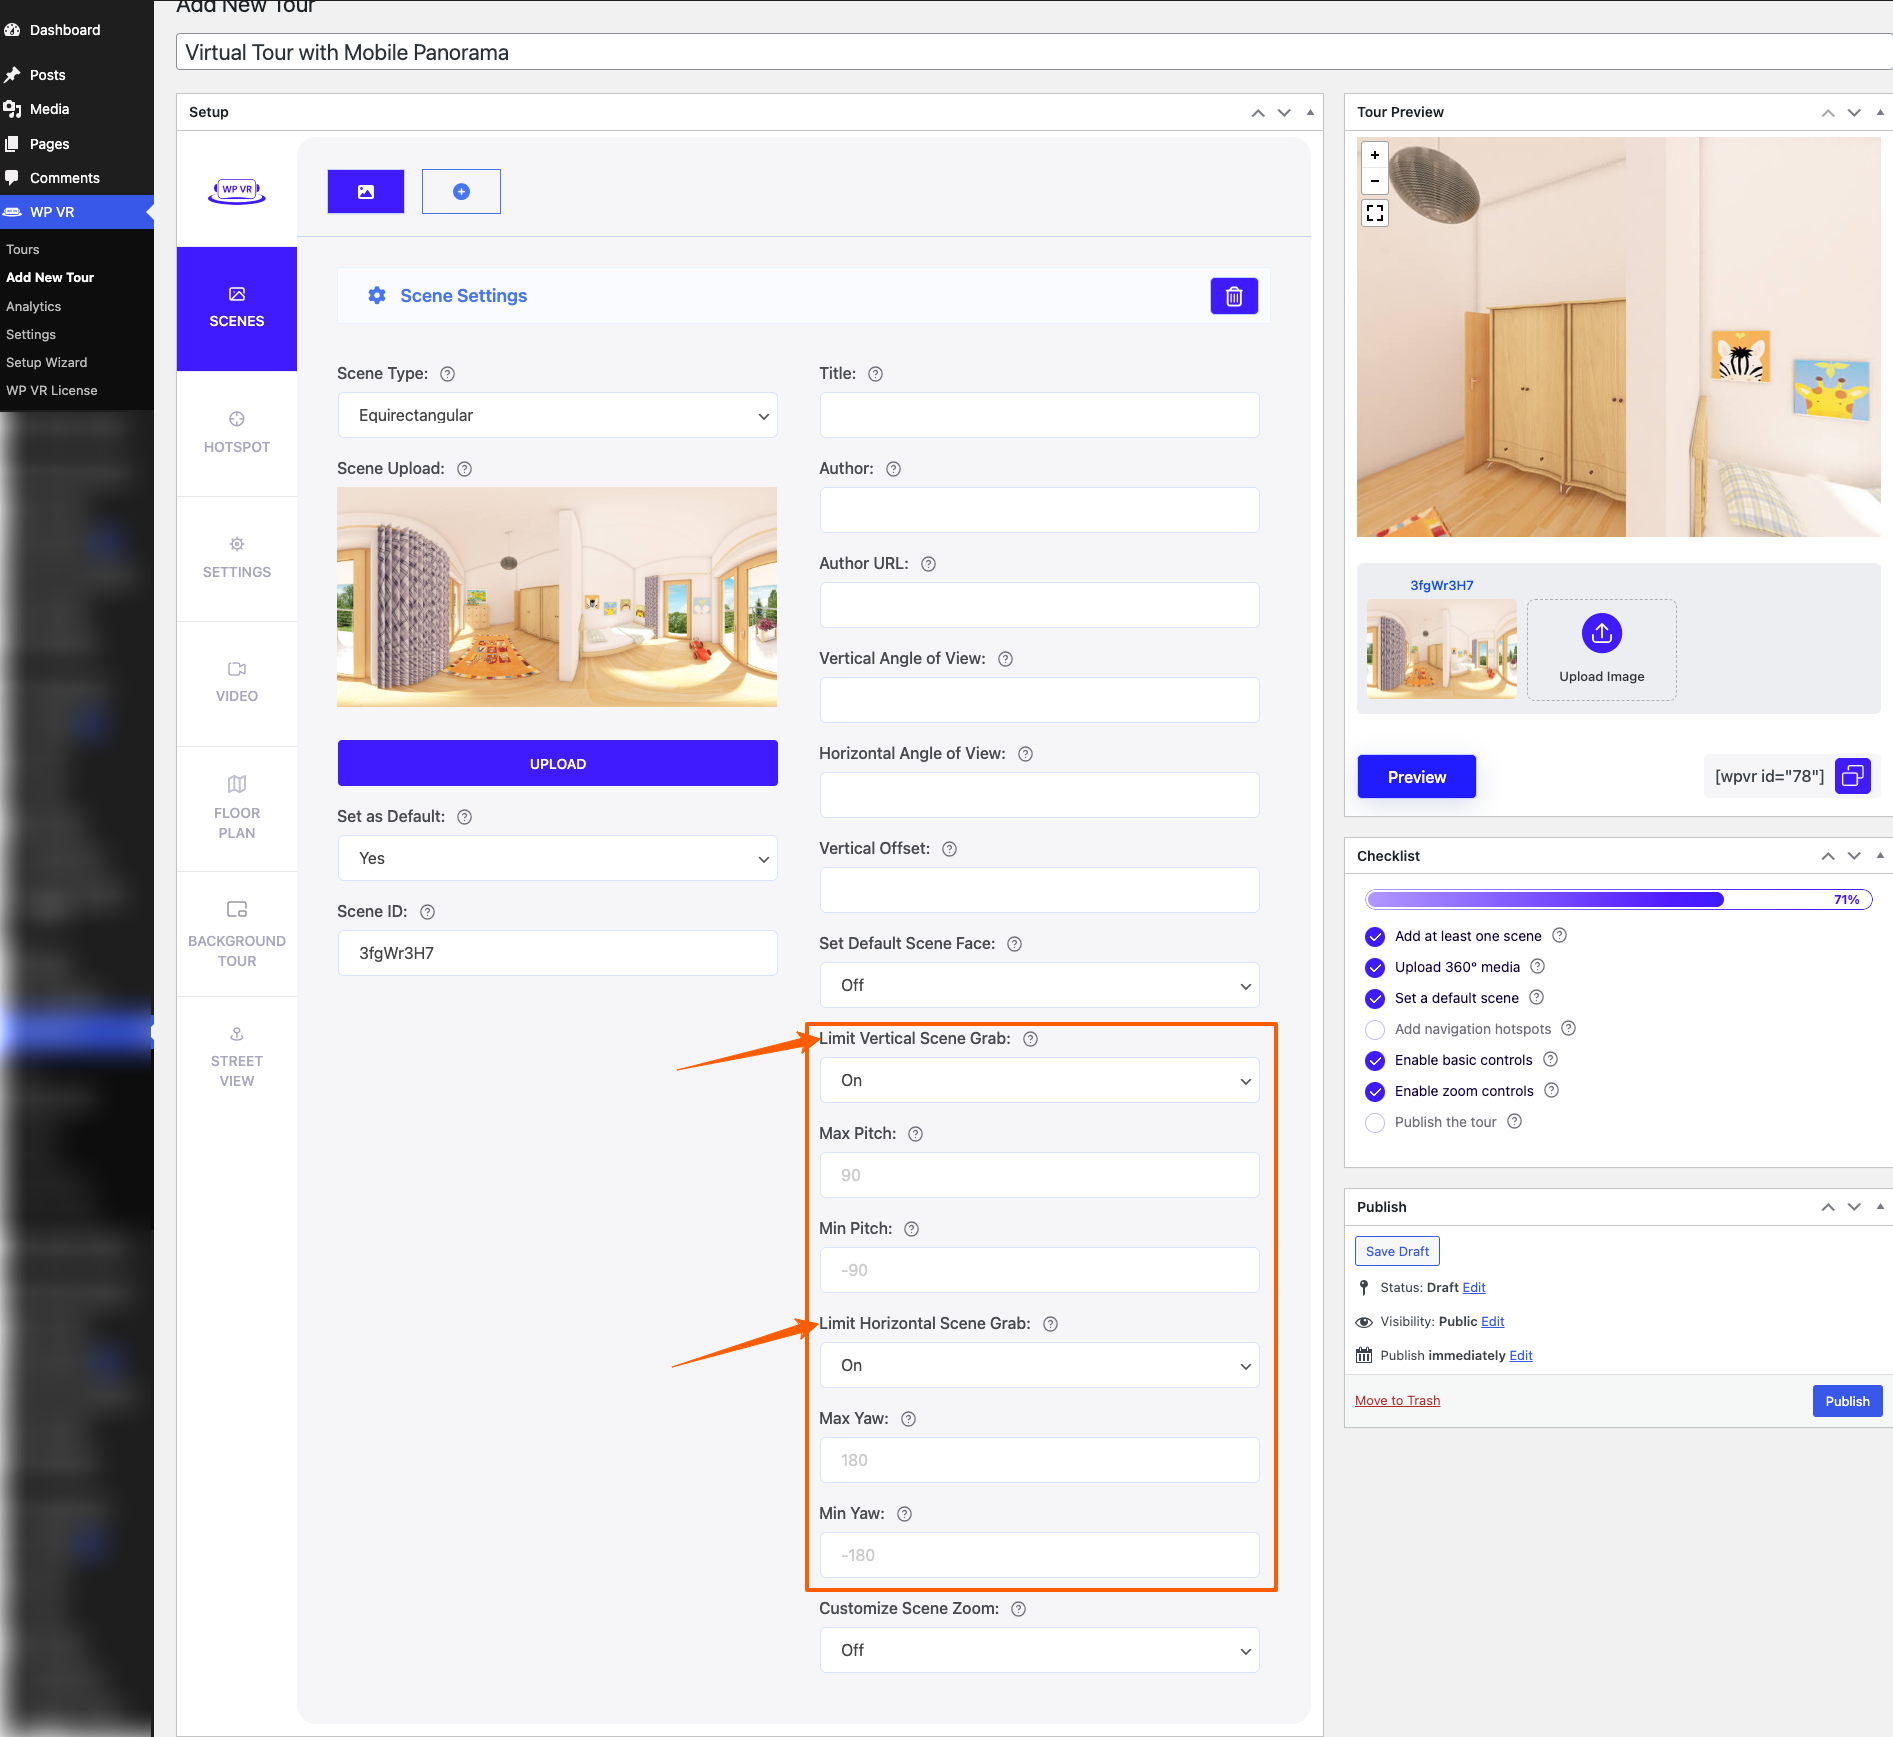Open the Floor Plan tab
The height and width of the screenshot is (1737, 1893).
237,808
